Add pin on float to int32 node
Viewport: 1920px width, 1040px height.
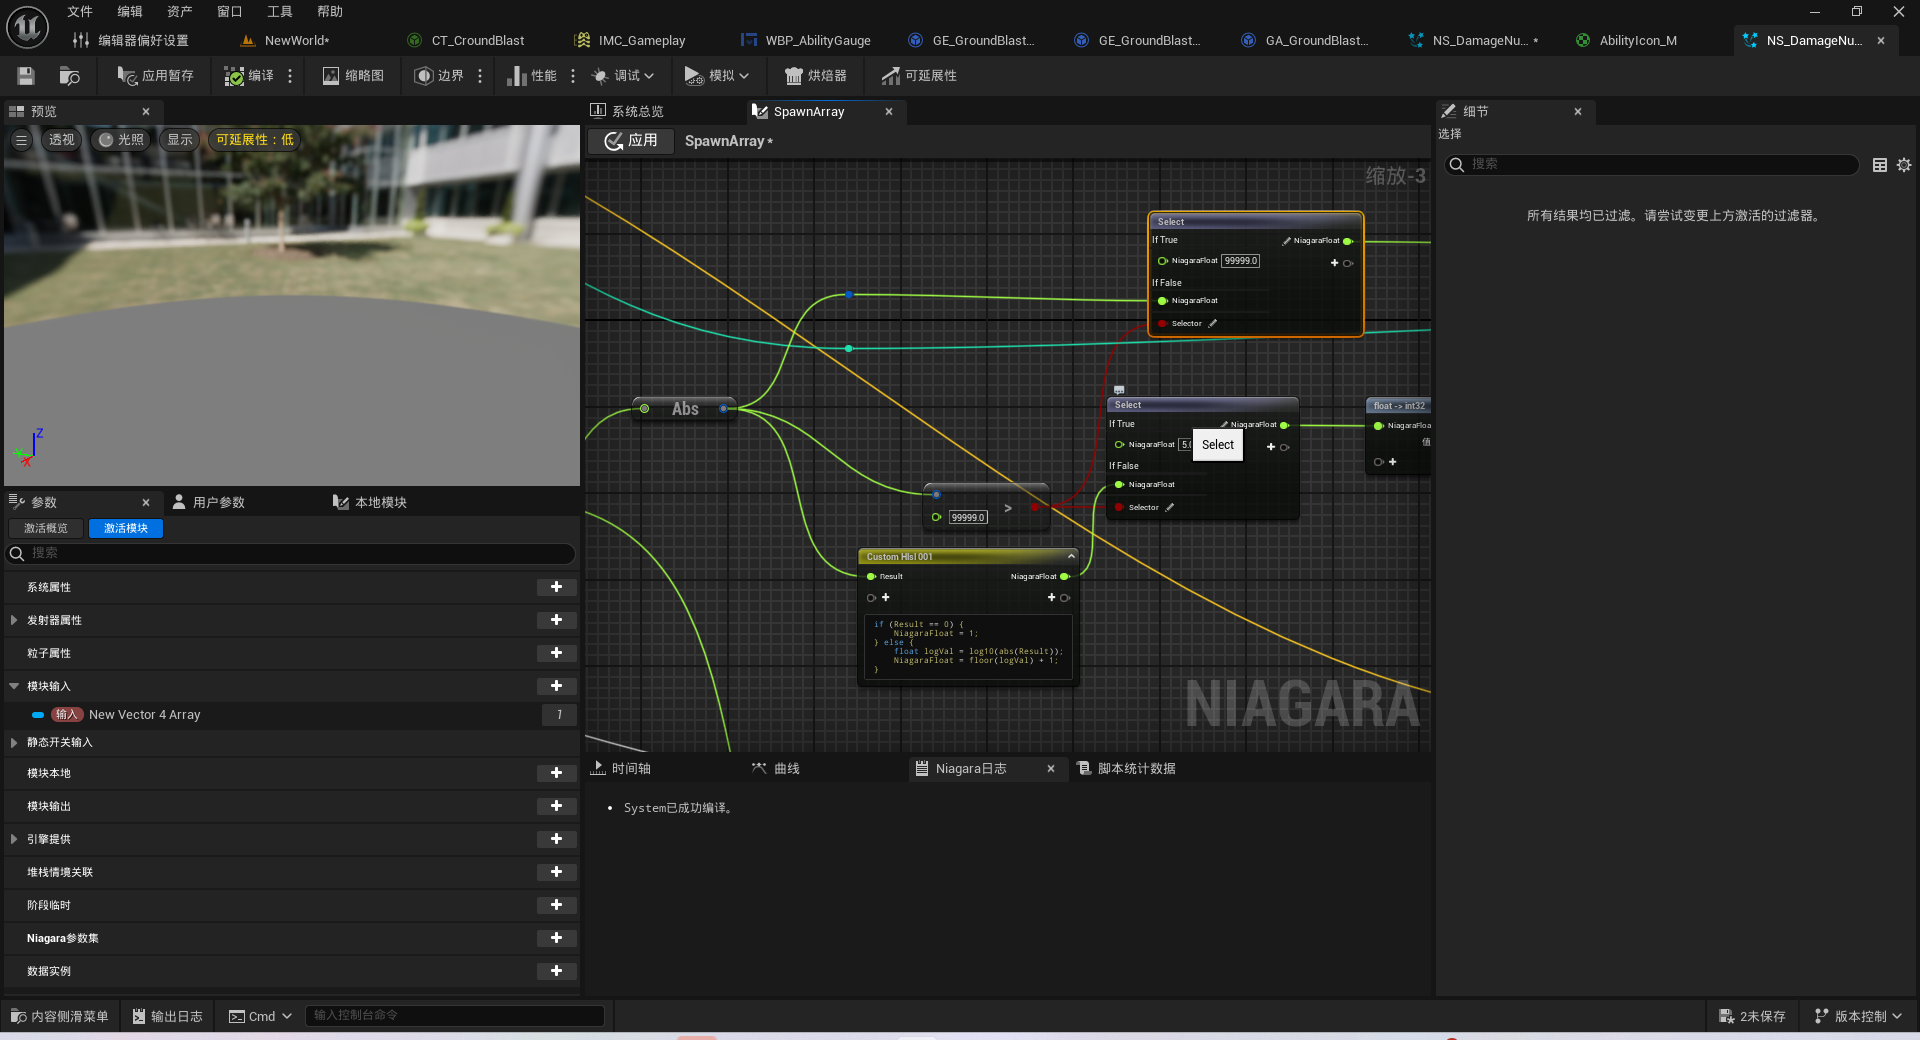pyautogui.click(x=1385, y=462)
